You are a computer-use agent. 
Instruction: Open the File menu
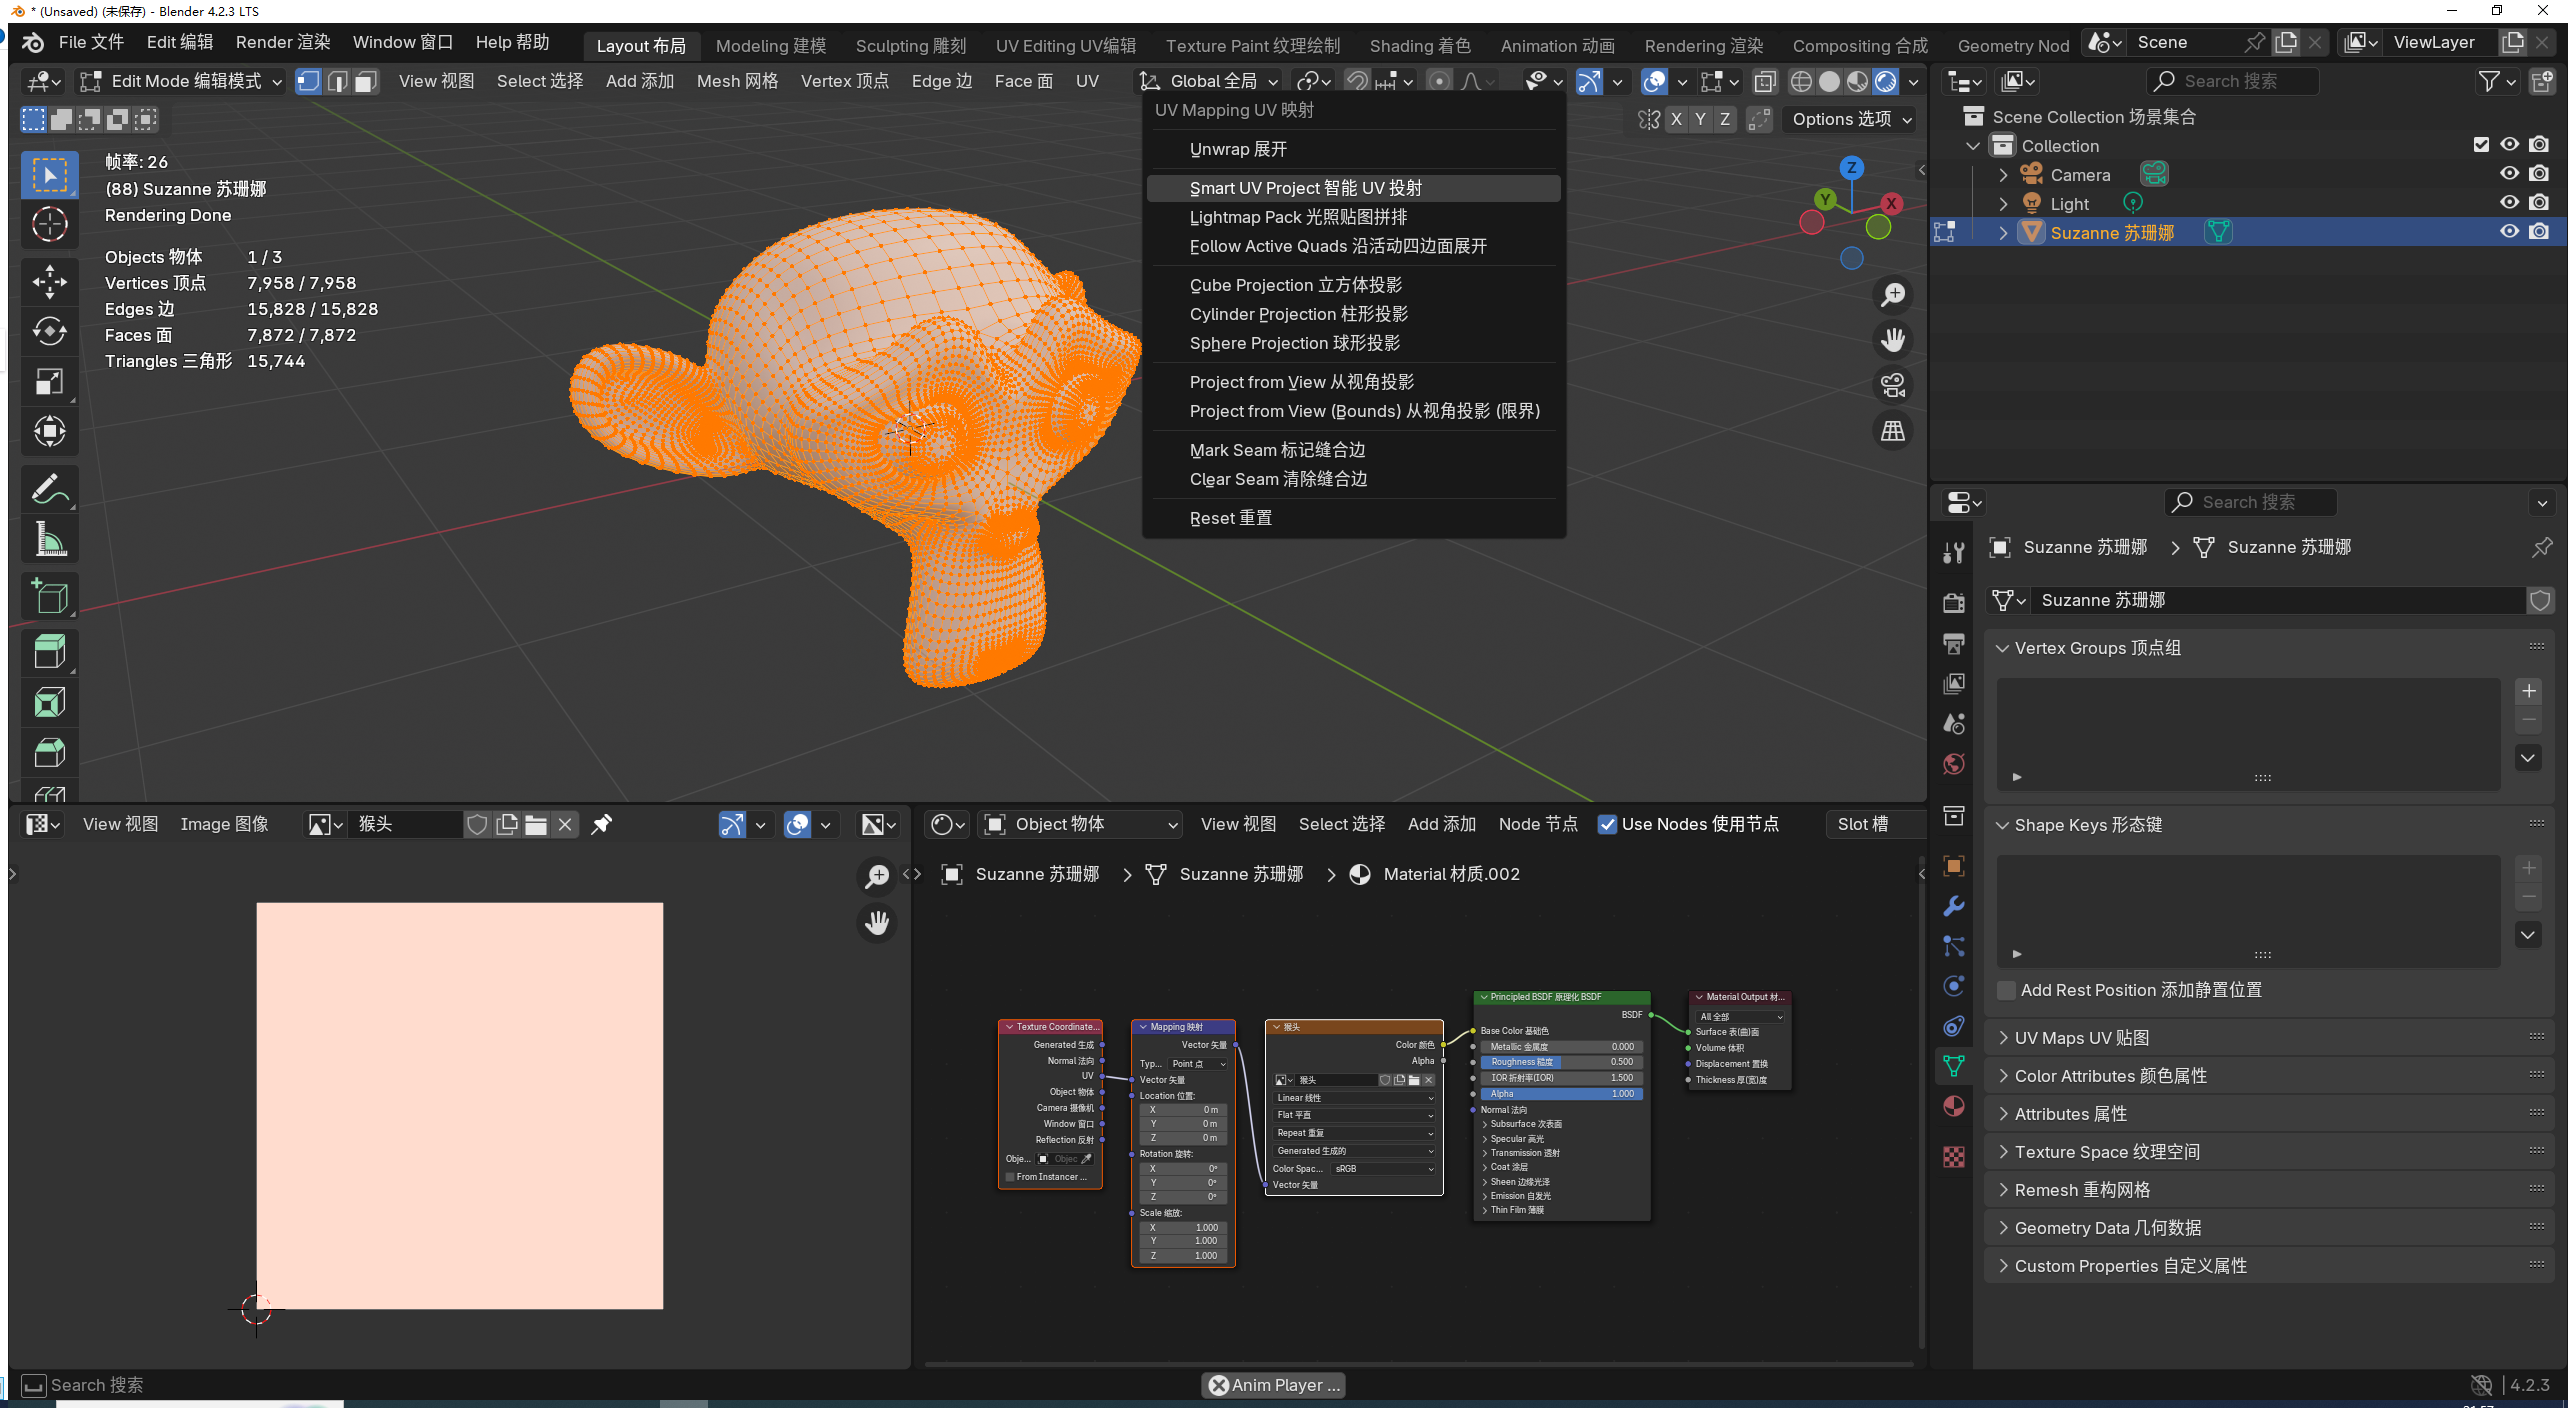click(x=91, y=42)
